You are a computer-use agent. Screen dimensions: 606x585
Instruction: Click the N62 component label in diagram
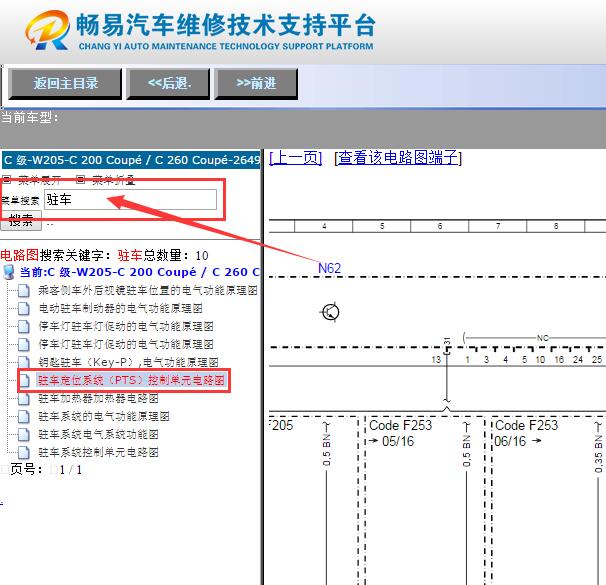(x=329, y=268)
